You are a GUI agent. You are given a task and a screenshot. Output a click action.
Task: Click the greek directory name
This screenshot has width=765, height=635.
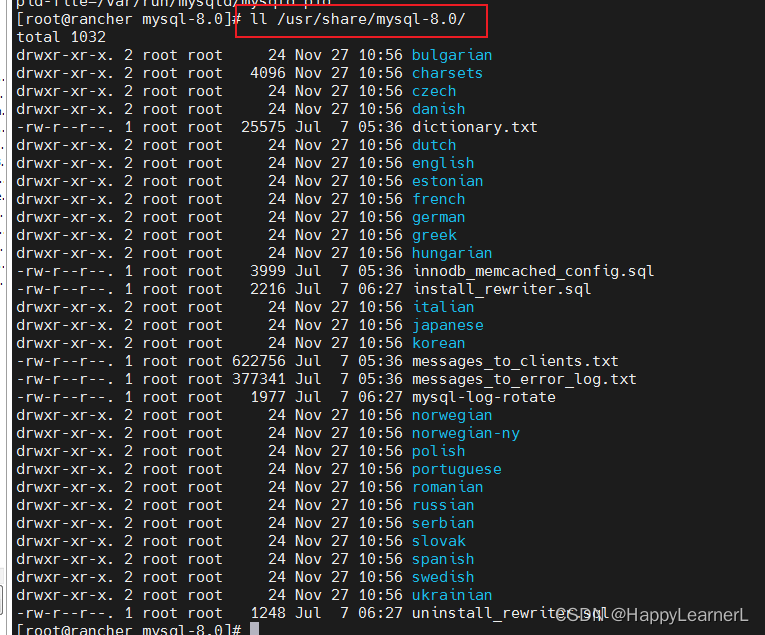pos(434,236)
